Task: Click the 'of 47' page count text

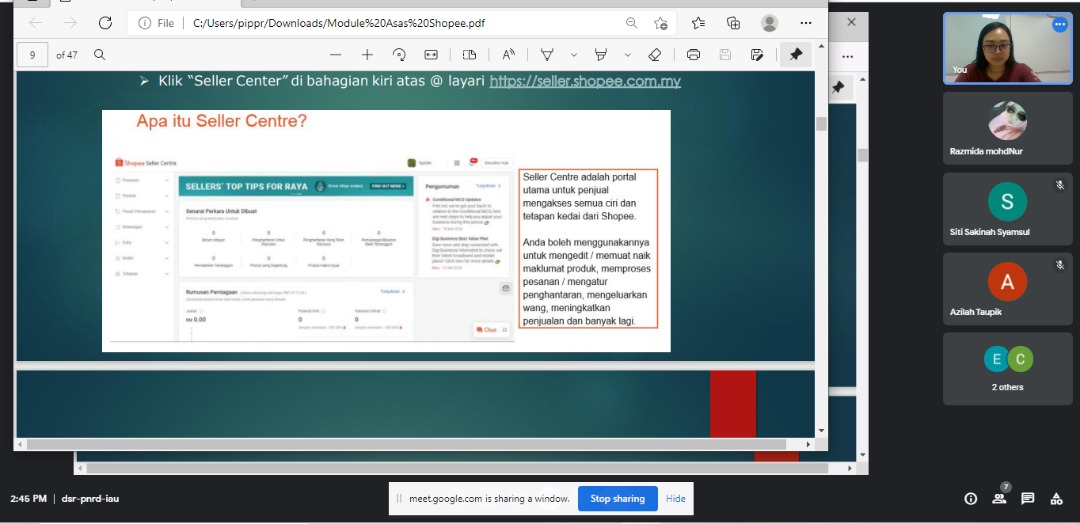Action: pos(67,55)
